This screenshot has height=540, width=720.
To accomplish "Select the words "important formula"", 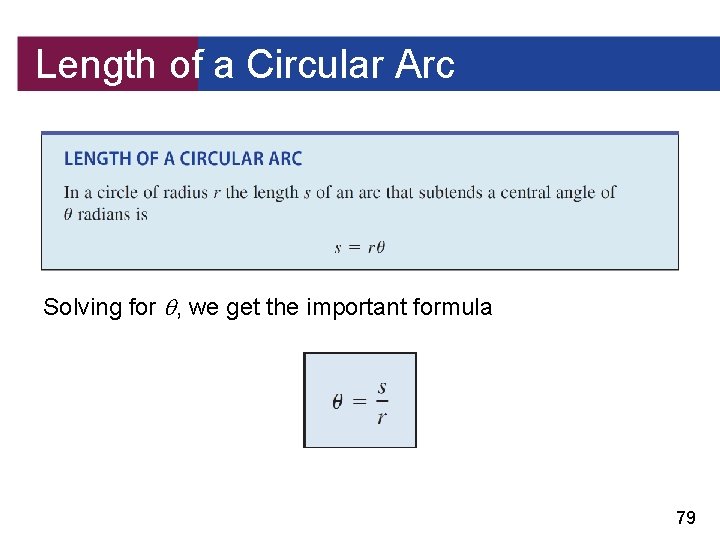I will [399, 307].
